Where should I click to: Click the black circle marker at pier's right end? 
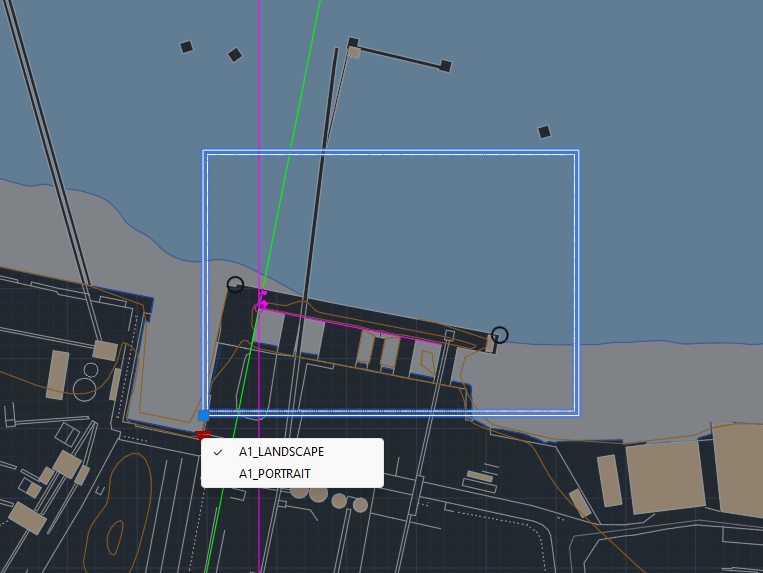tap(500, 335)
